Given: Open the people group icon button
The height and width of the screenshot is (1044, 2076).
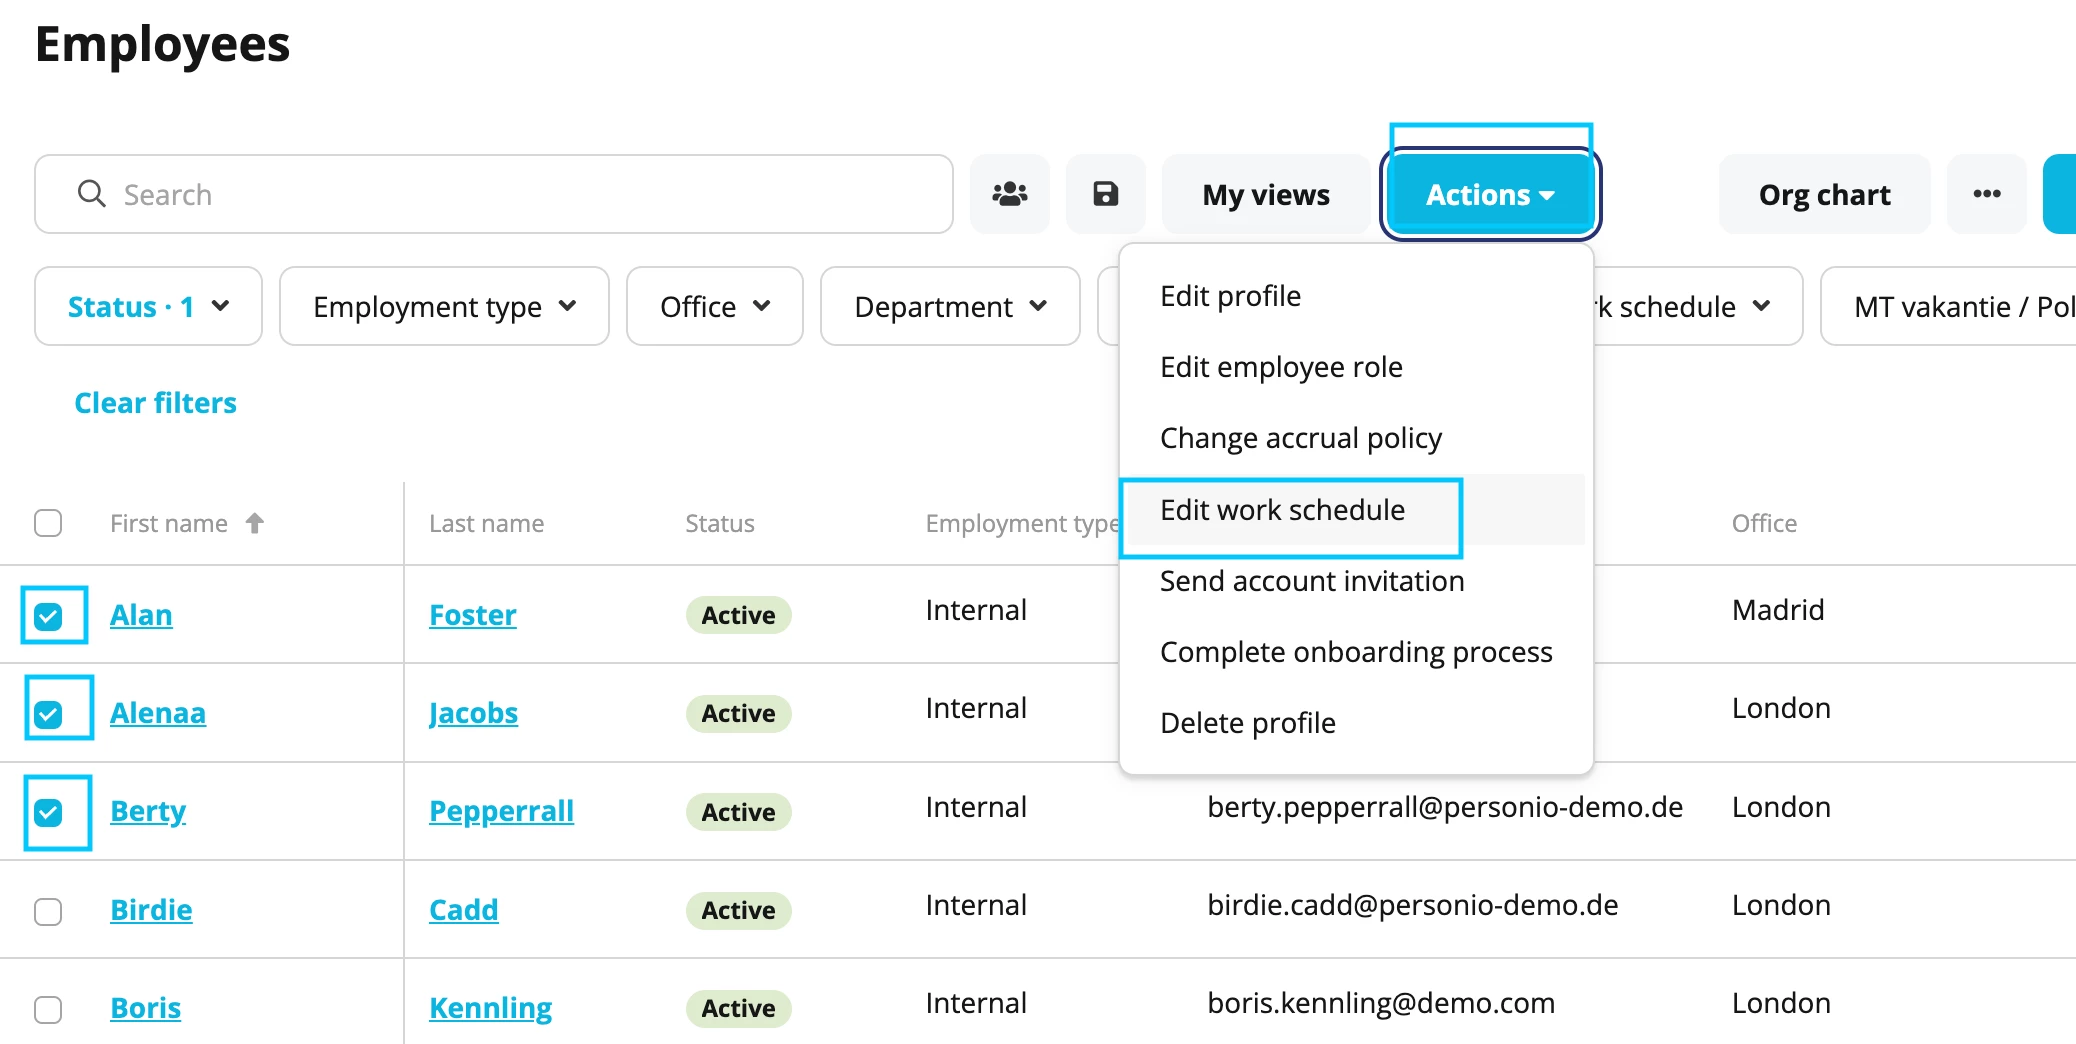Looking at the screenshot, I should tap(1009, 194).
